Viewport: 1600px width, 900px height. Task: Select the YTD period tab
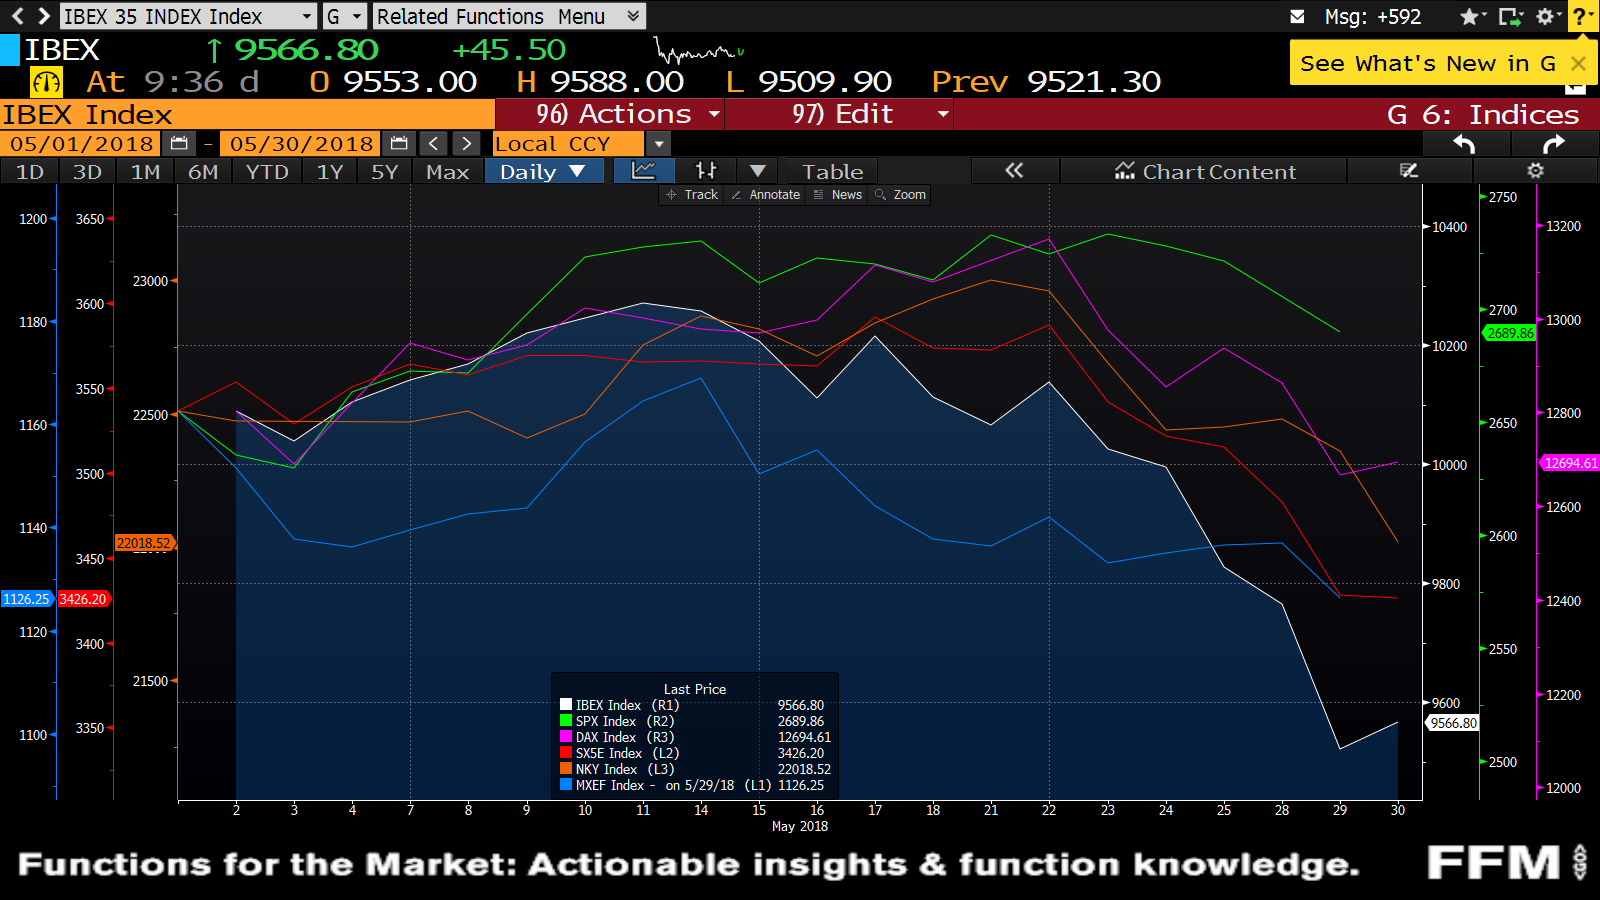click(x=267, y=172)
